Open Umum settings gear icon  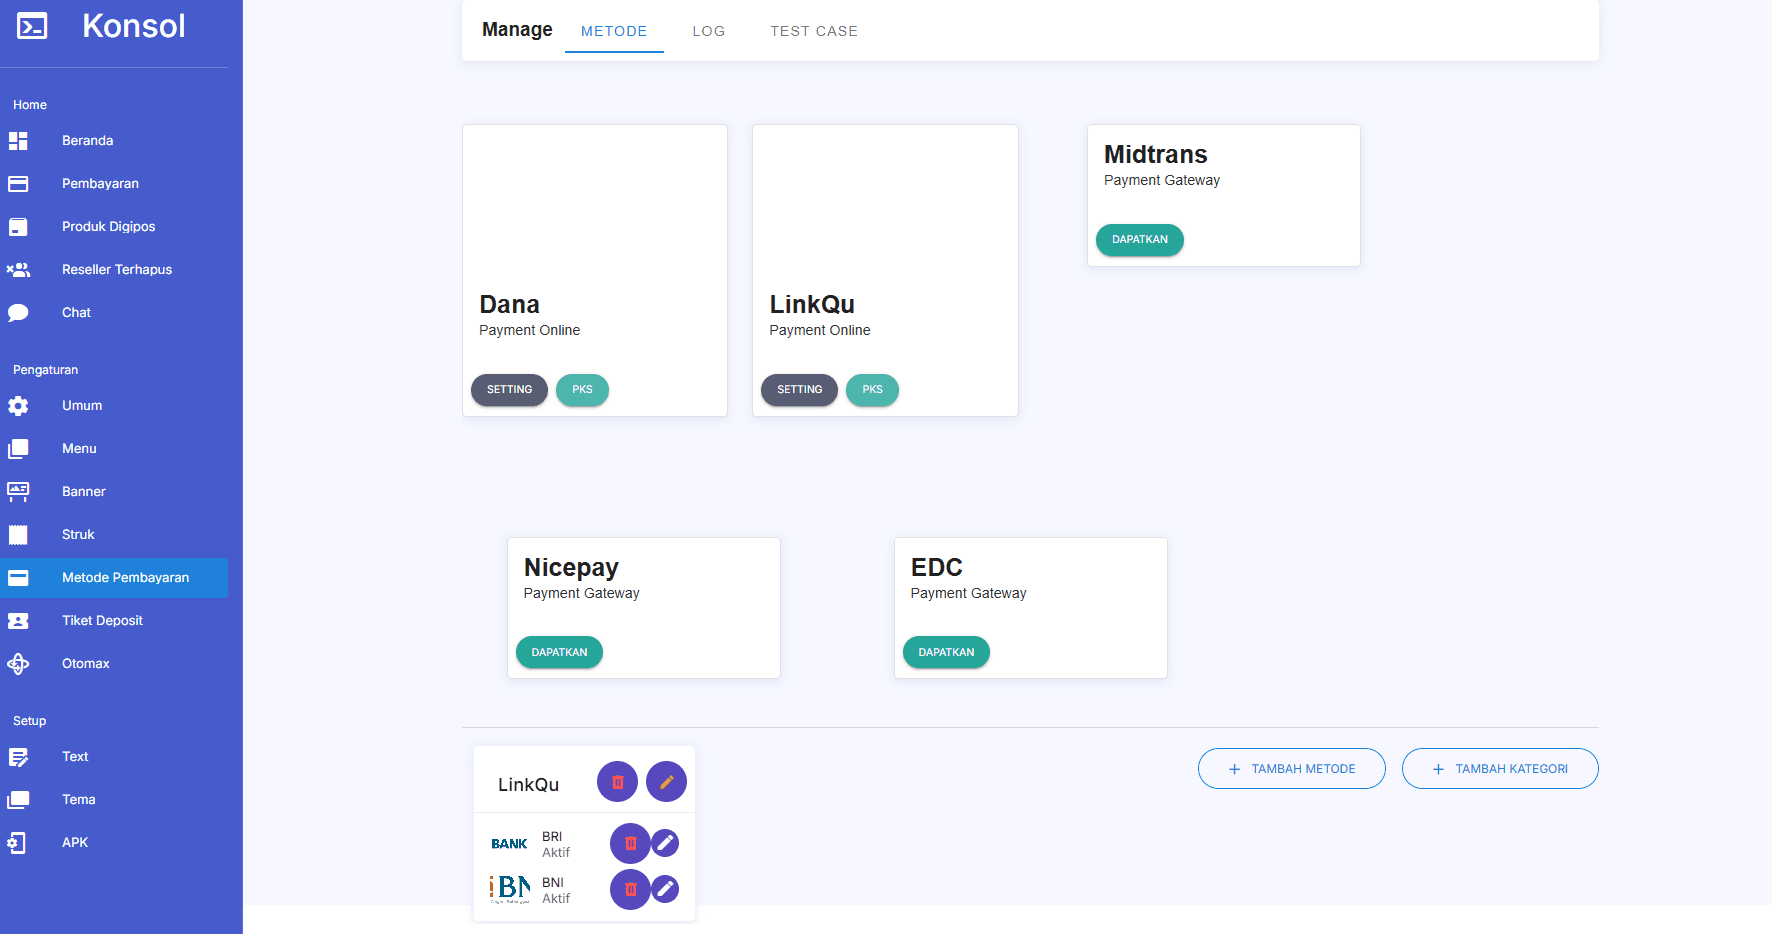18,406
